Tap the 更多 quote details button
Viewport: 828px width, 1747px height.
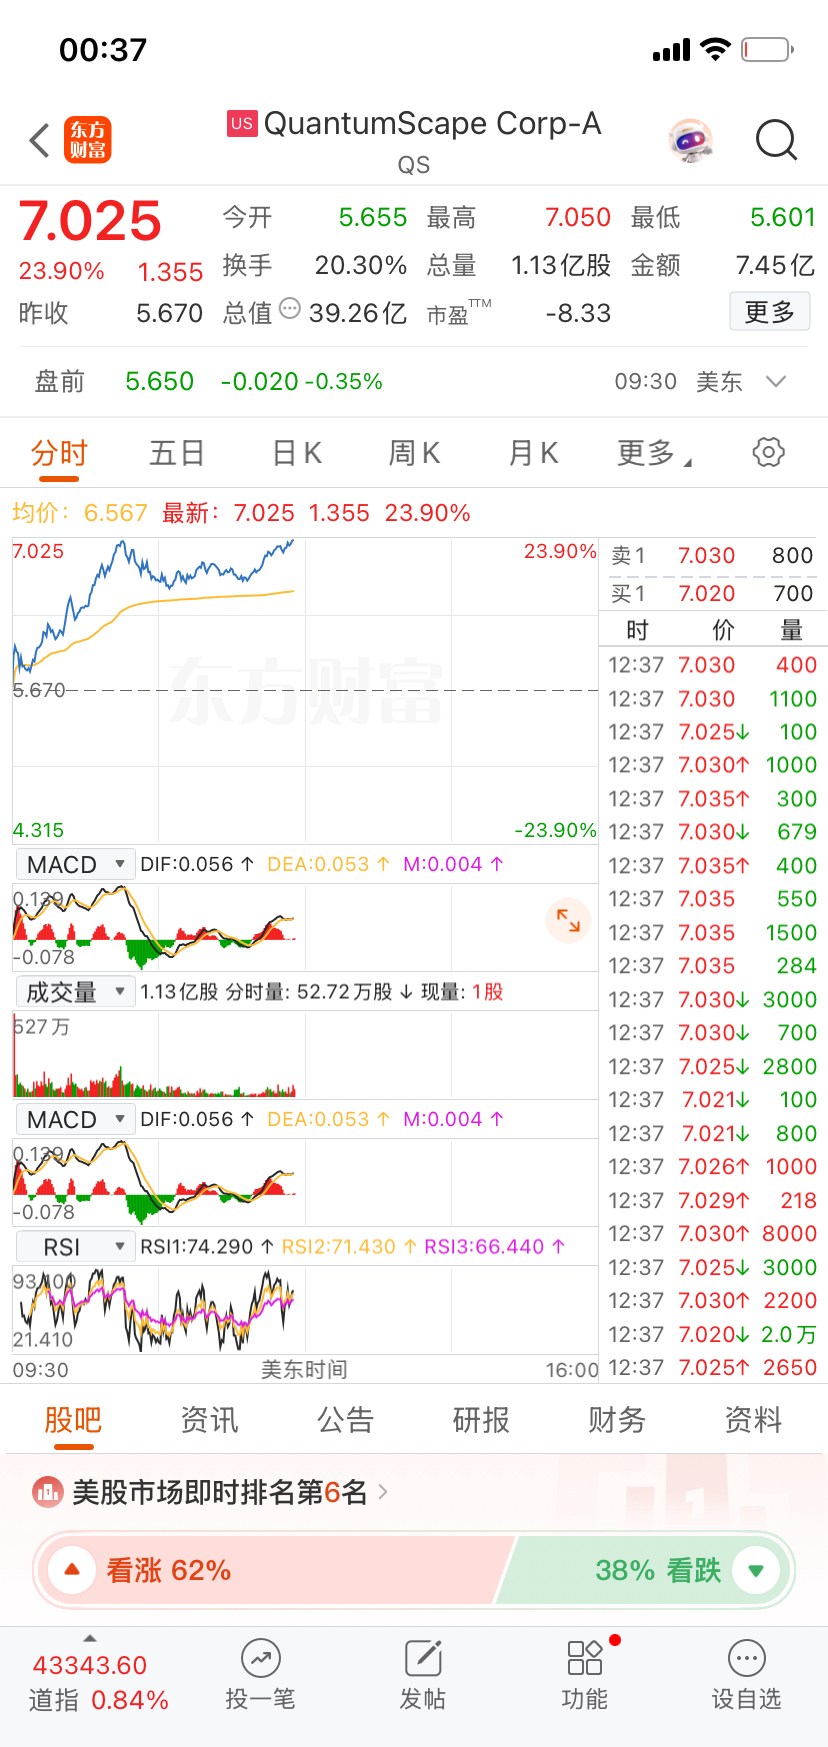[769, 312]
